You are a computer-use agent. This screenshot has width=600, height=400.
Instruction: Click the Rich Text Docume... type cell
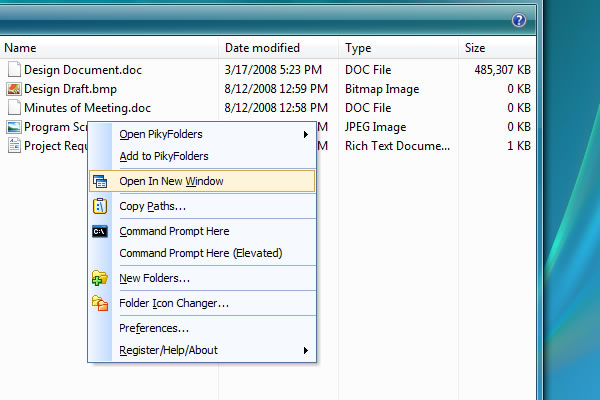(397, 146)
